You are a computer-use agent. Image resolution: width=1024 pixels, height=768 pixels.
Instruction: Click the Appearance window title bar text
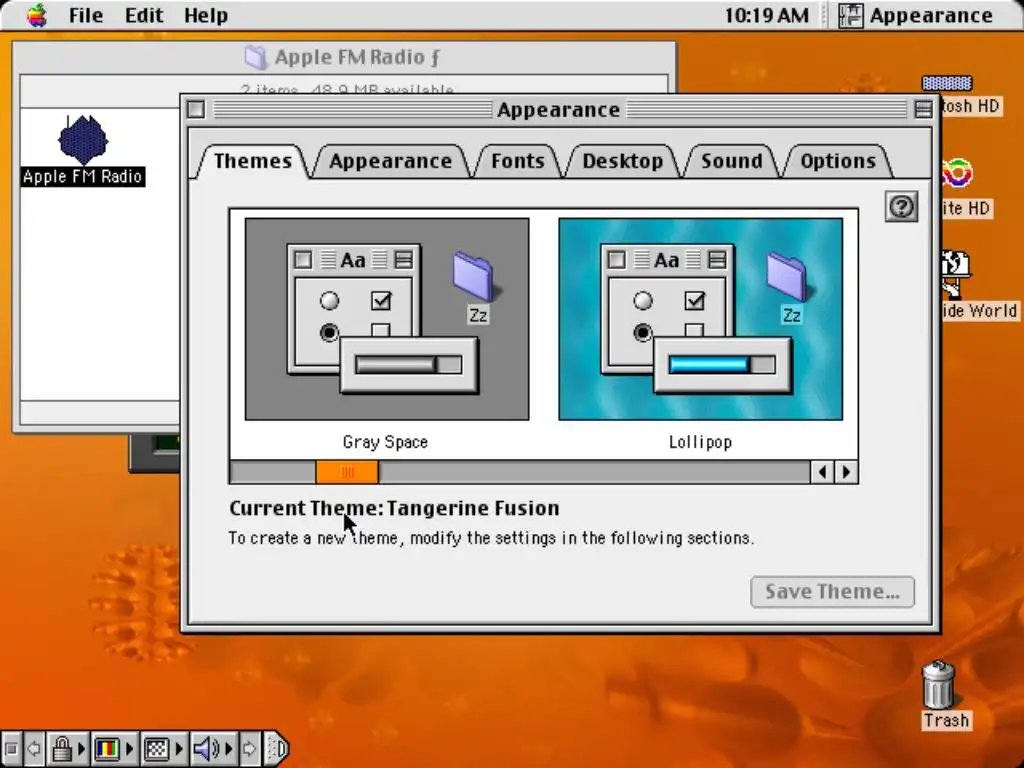[x=558, y=110]
